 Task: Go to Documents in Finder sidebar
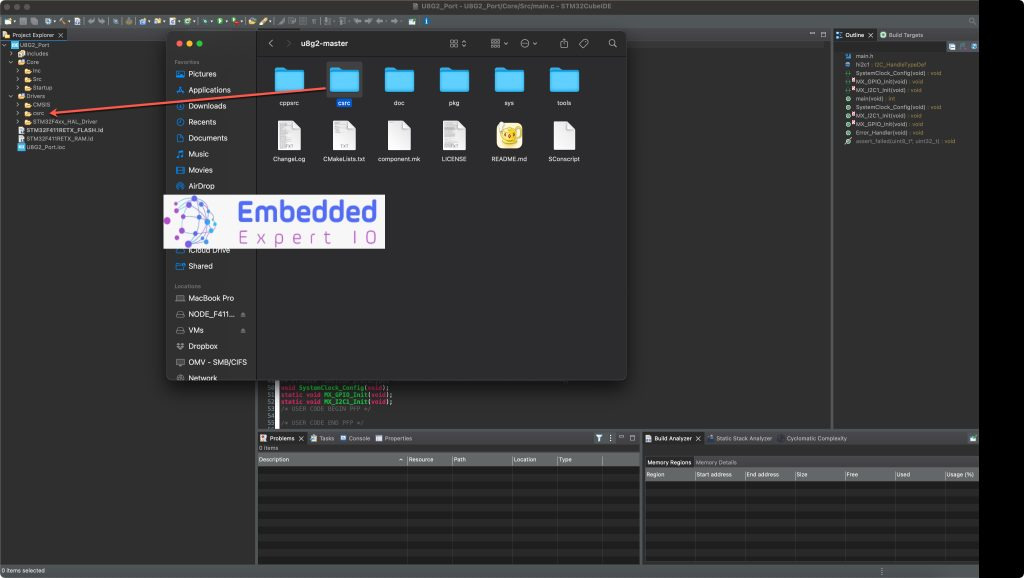click(202, 138)
